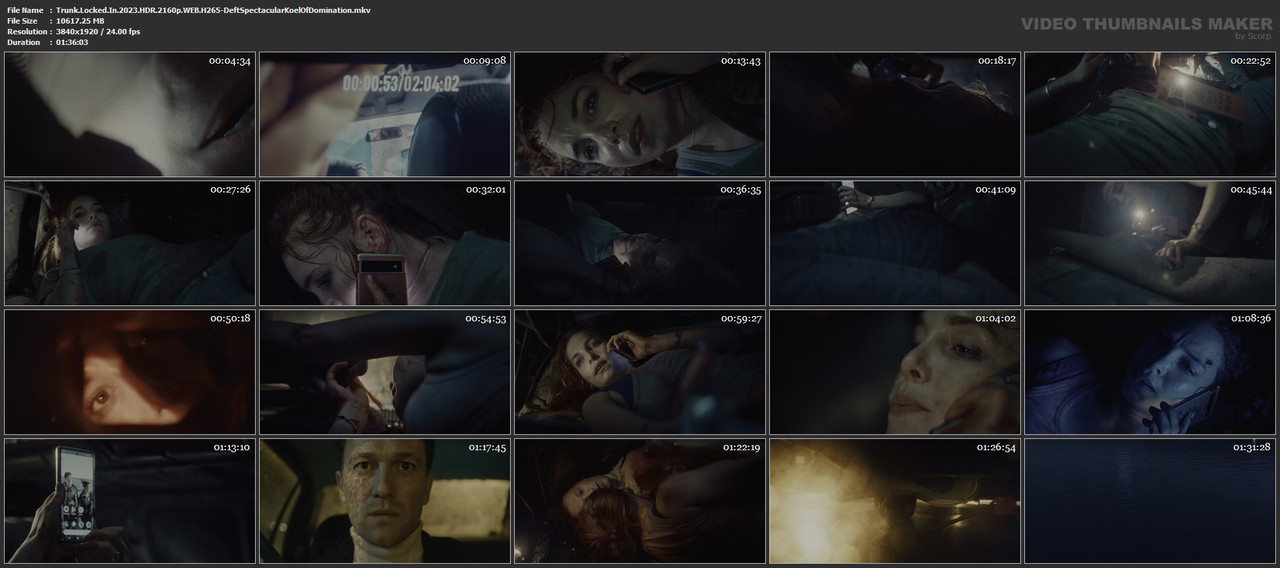Select the thumbnail stamped 00:45:44

[1150, 243]
